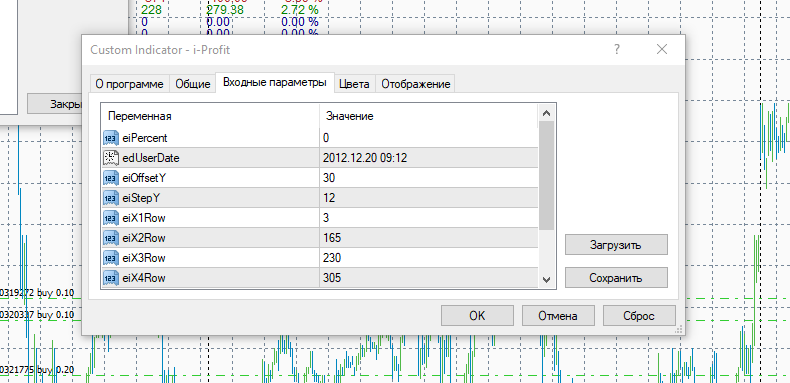Select the eiX3Row variable type icon
Image resolution: width=790 pixels, height=383 pixels.
pos(111,258)
